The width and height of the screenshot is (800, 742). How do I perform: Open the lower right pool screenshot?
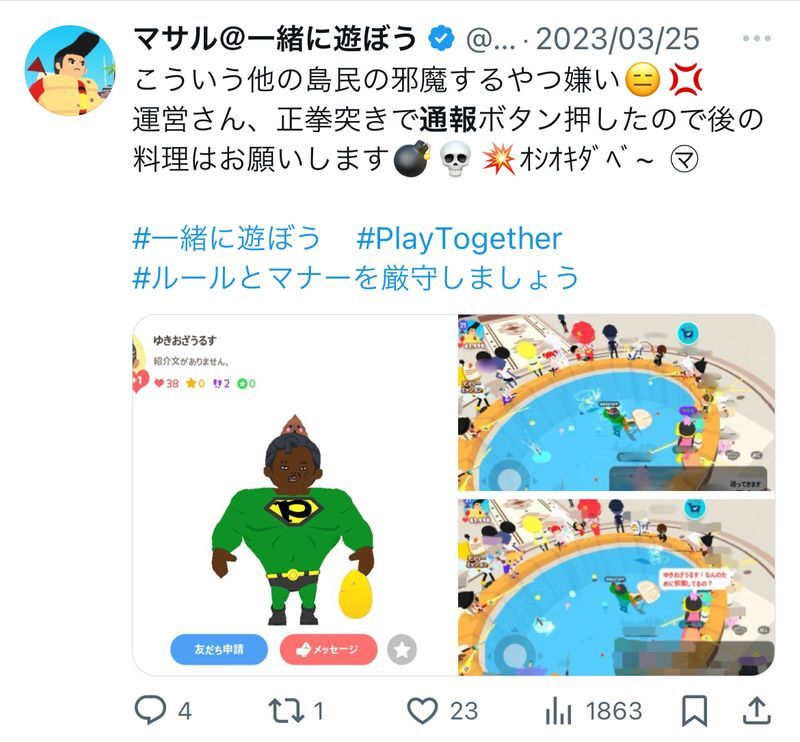point(617,587)
